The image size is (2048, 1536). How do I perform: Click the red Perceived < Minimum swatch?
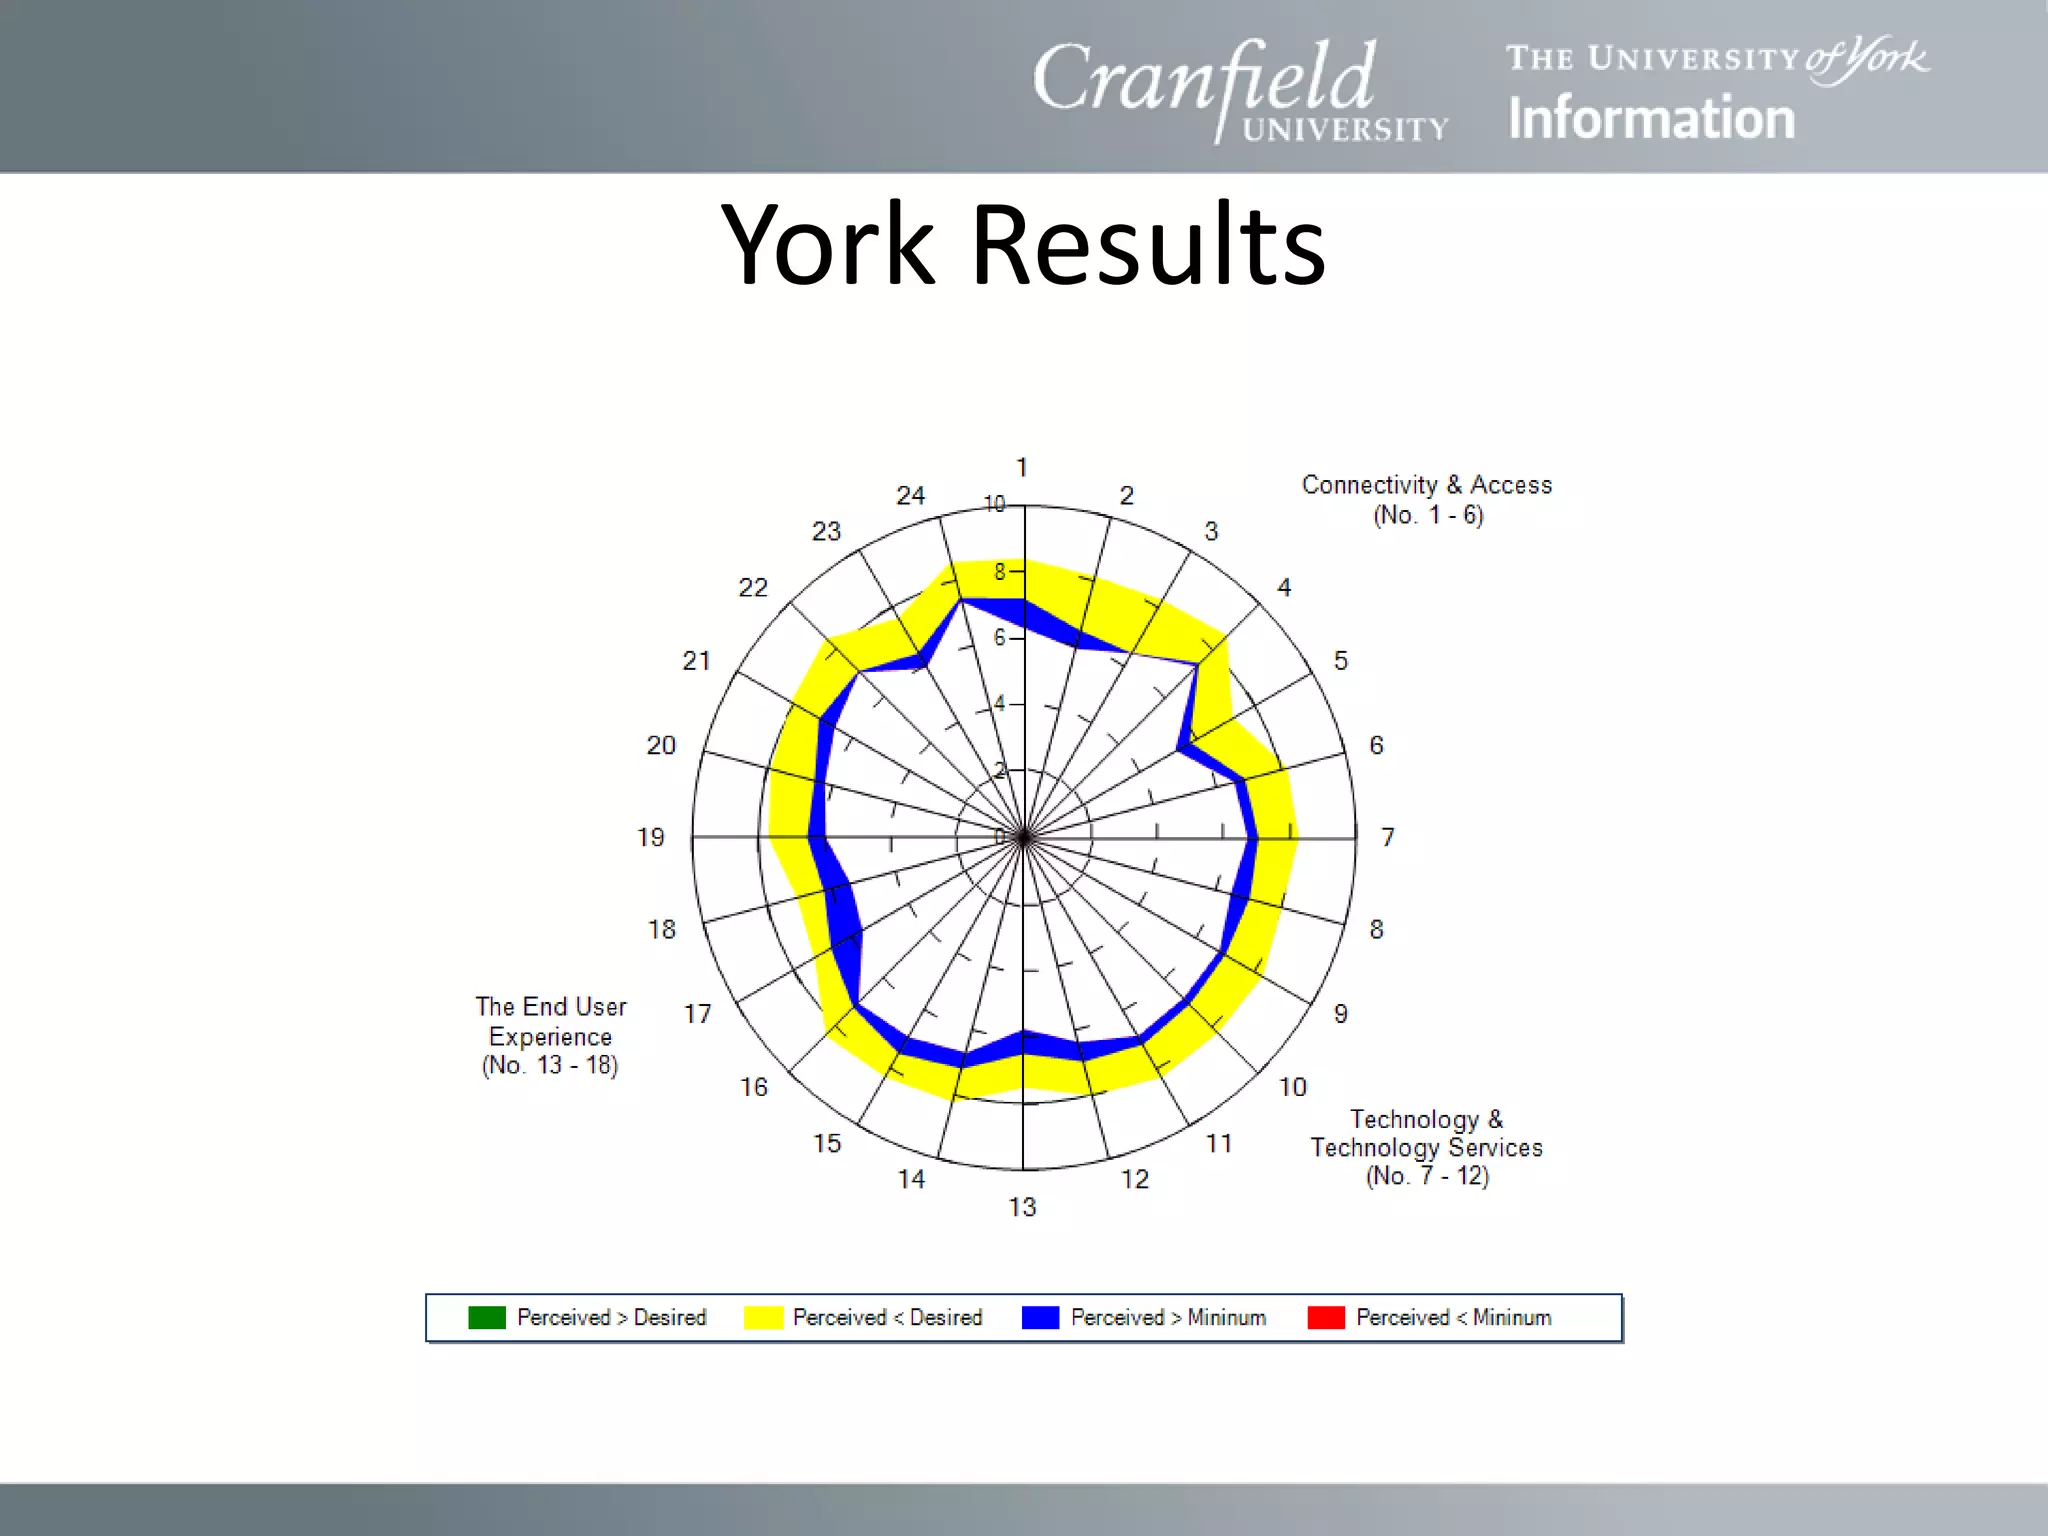tap(1326, 1317)
